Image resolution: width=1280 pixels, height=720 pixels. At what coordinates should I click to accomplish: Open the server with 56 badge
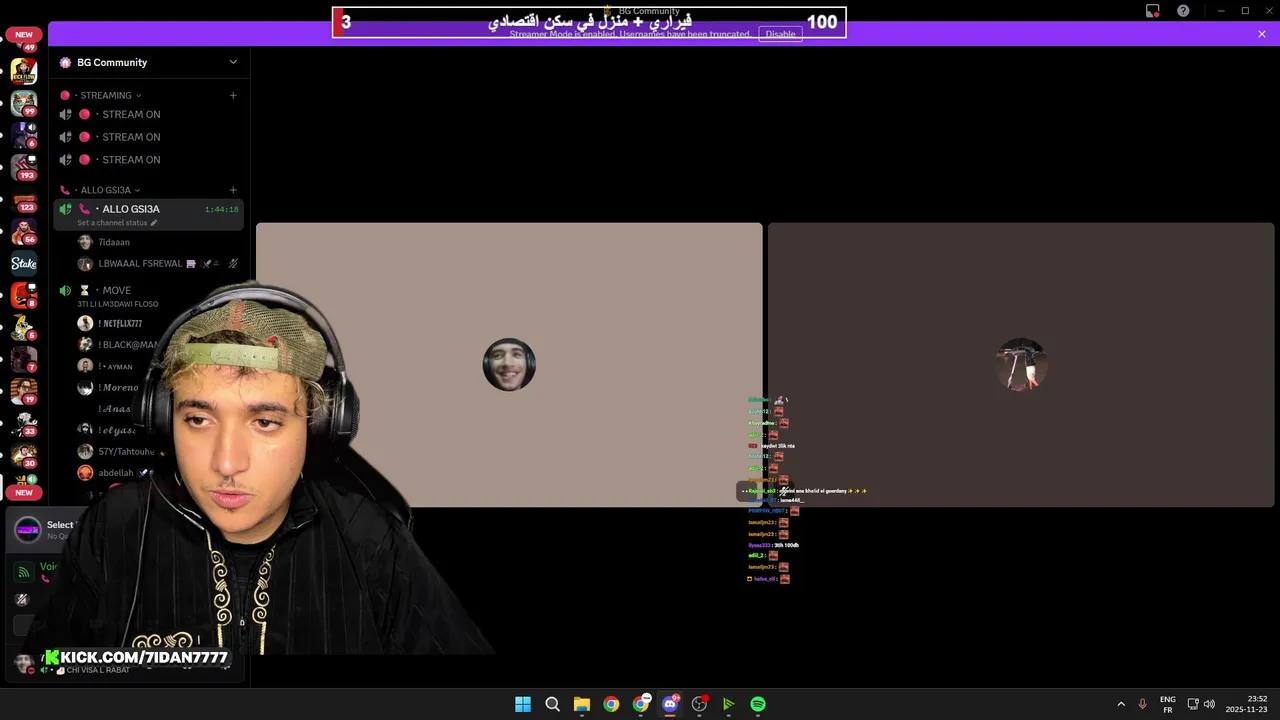(24, 232)
